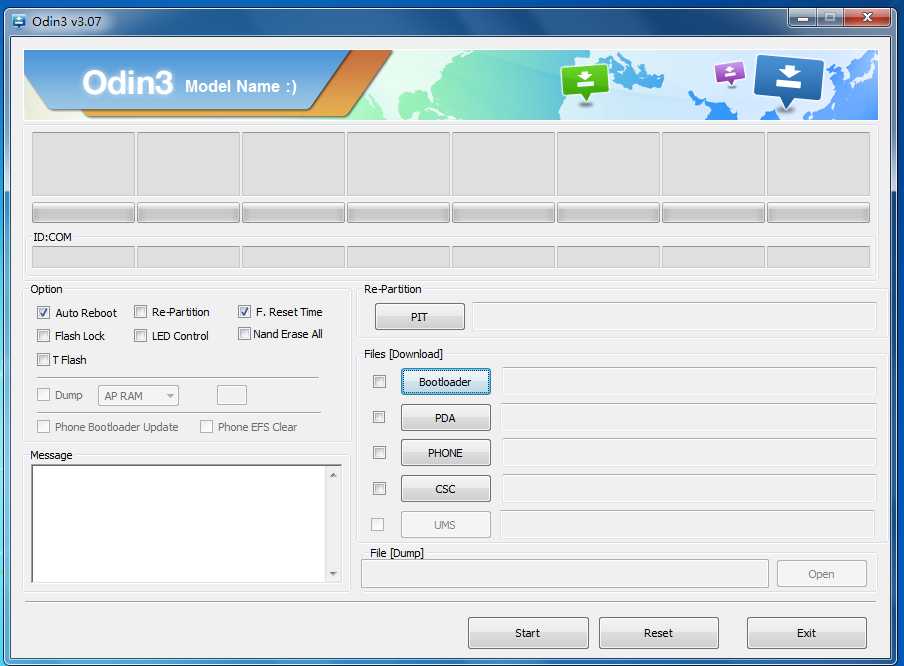This screenshot has height=666, width=904.
Task: Click inside the Message log box
Action: (179, 524)
